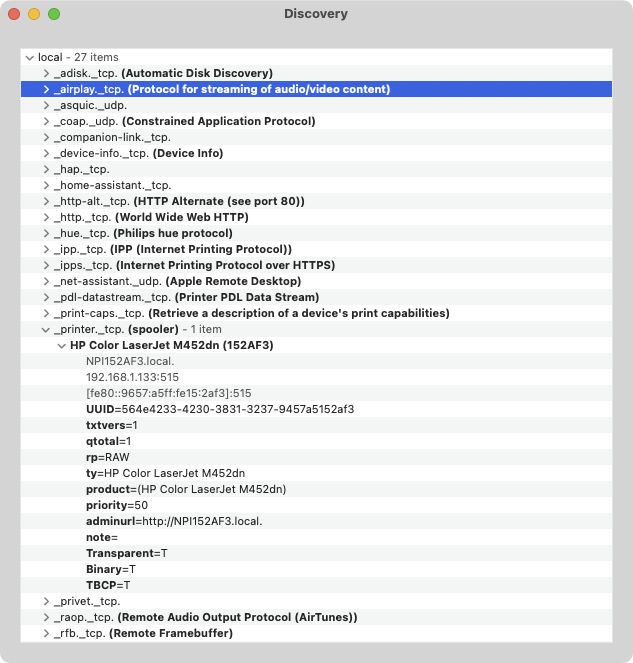Minimize the Discovery window
This screenshot has height=663, width=633.
[34, 14]
